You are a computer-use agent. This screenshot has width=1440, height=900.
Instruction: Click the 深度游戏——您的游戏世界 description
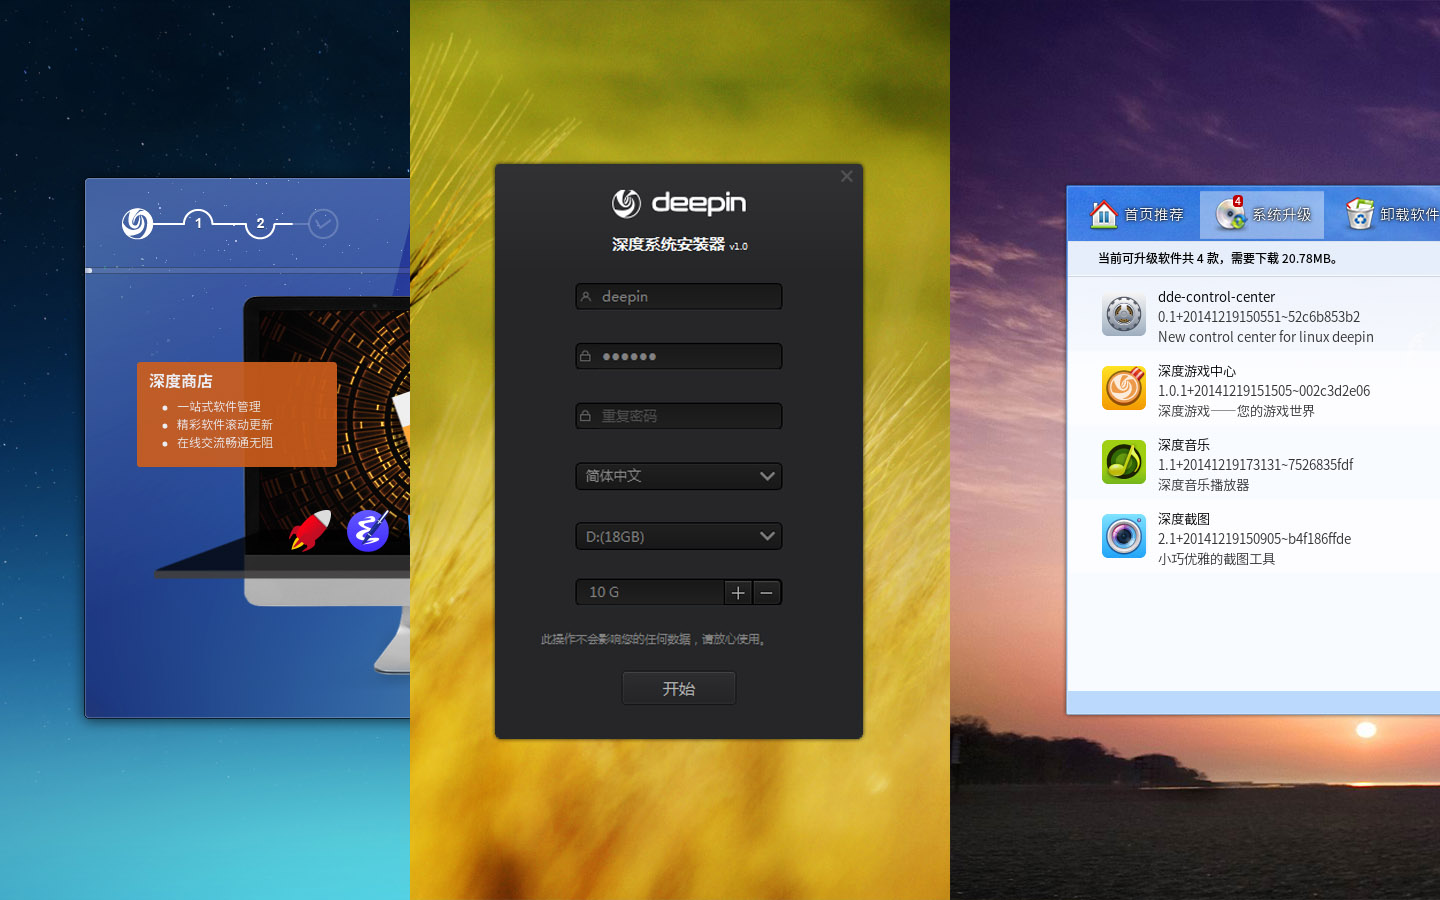pyautogui.click(x=1236, y=411)
